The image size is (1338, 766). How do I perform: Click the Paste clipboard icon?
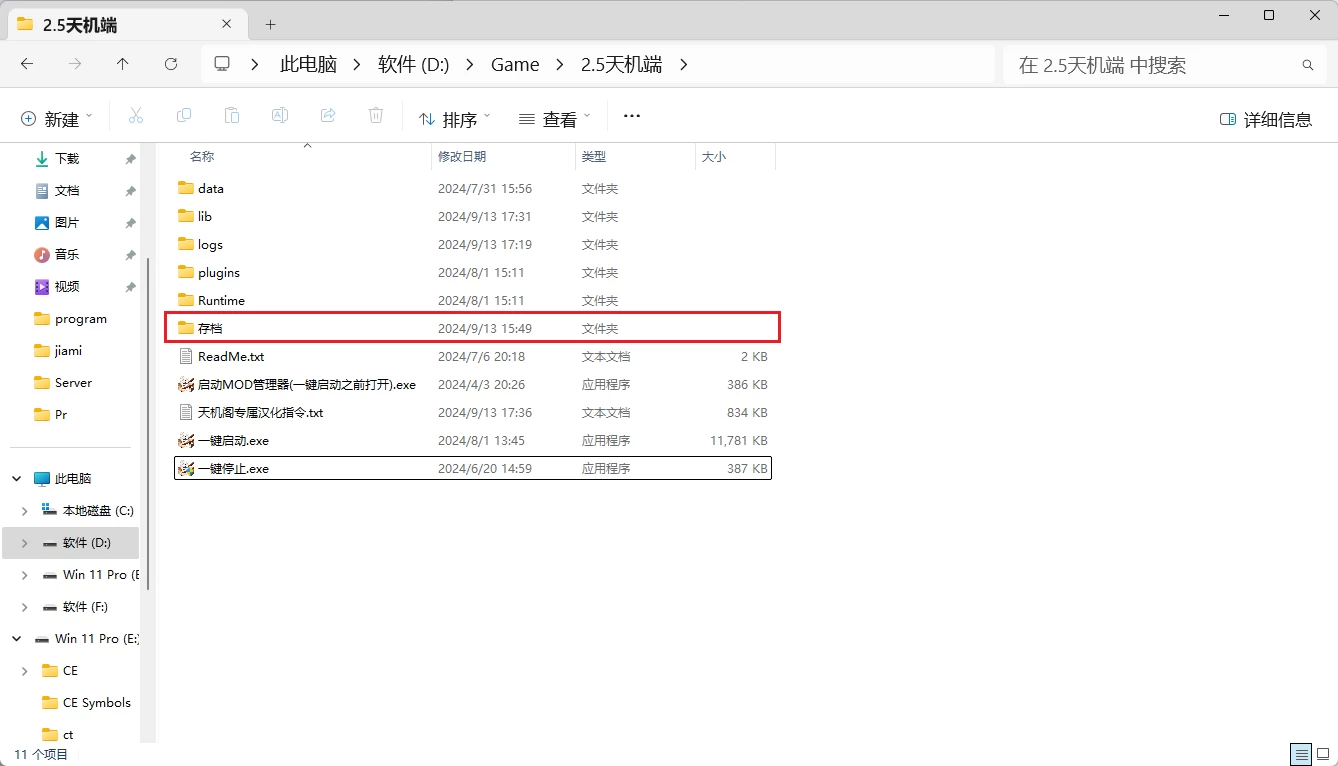[232, 116]
